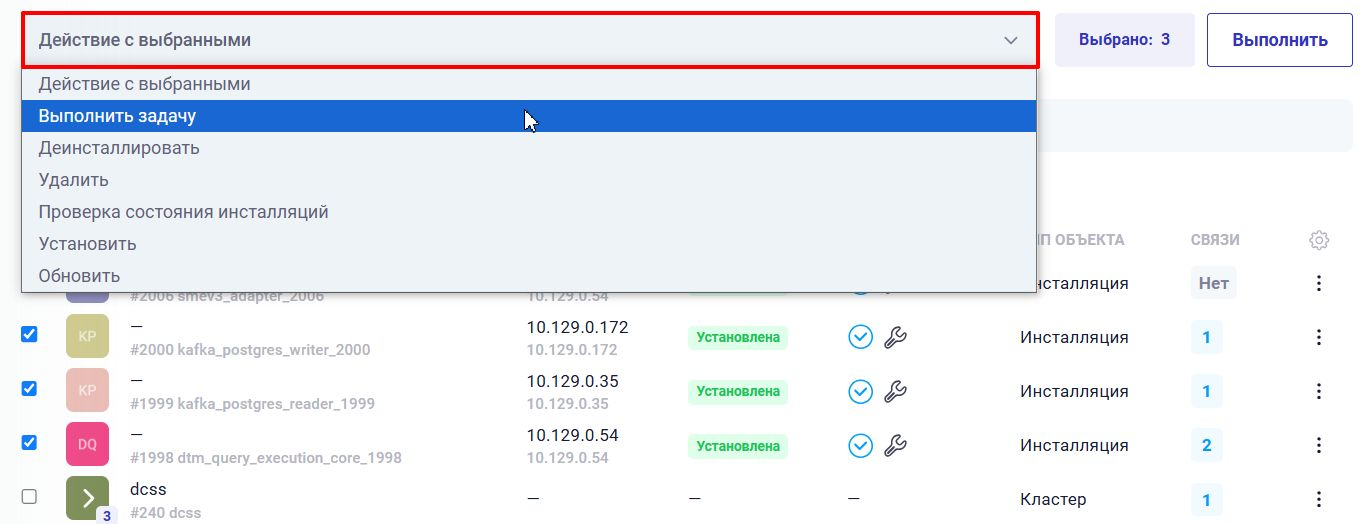Screen dimensions: 1370x524
Task: Uncheck the kafka_postgres_reader_1999 checkbox
Action: [30, 389]
